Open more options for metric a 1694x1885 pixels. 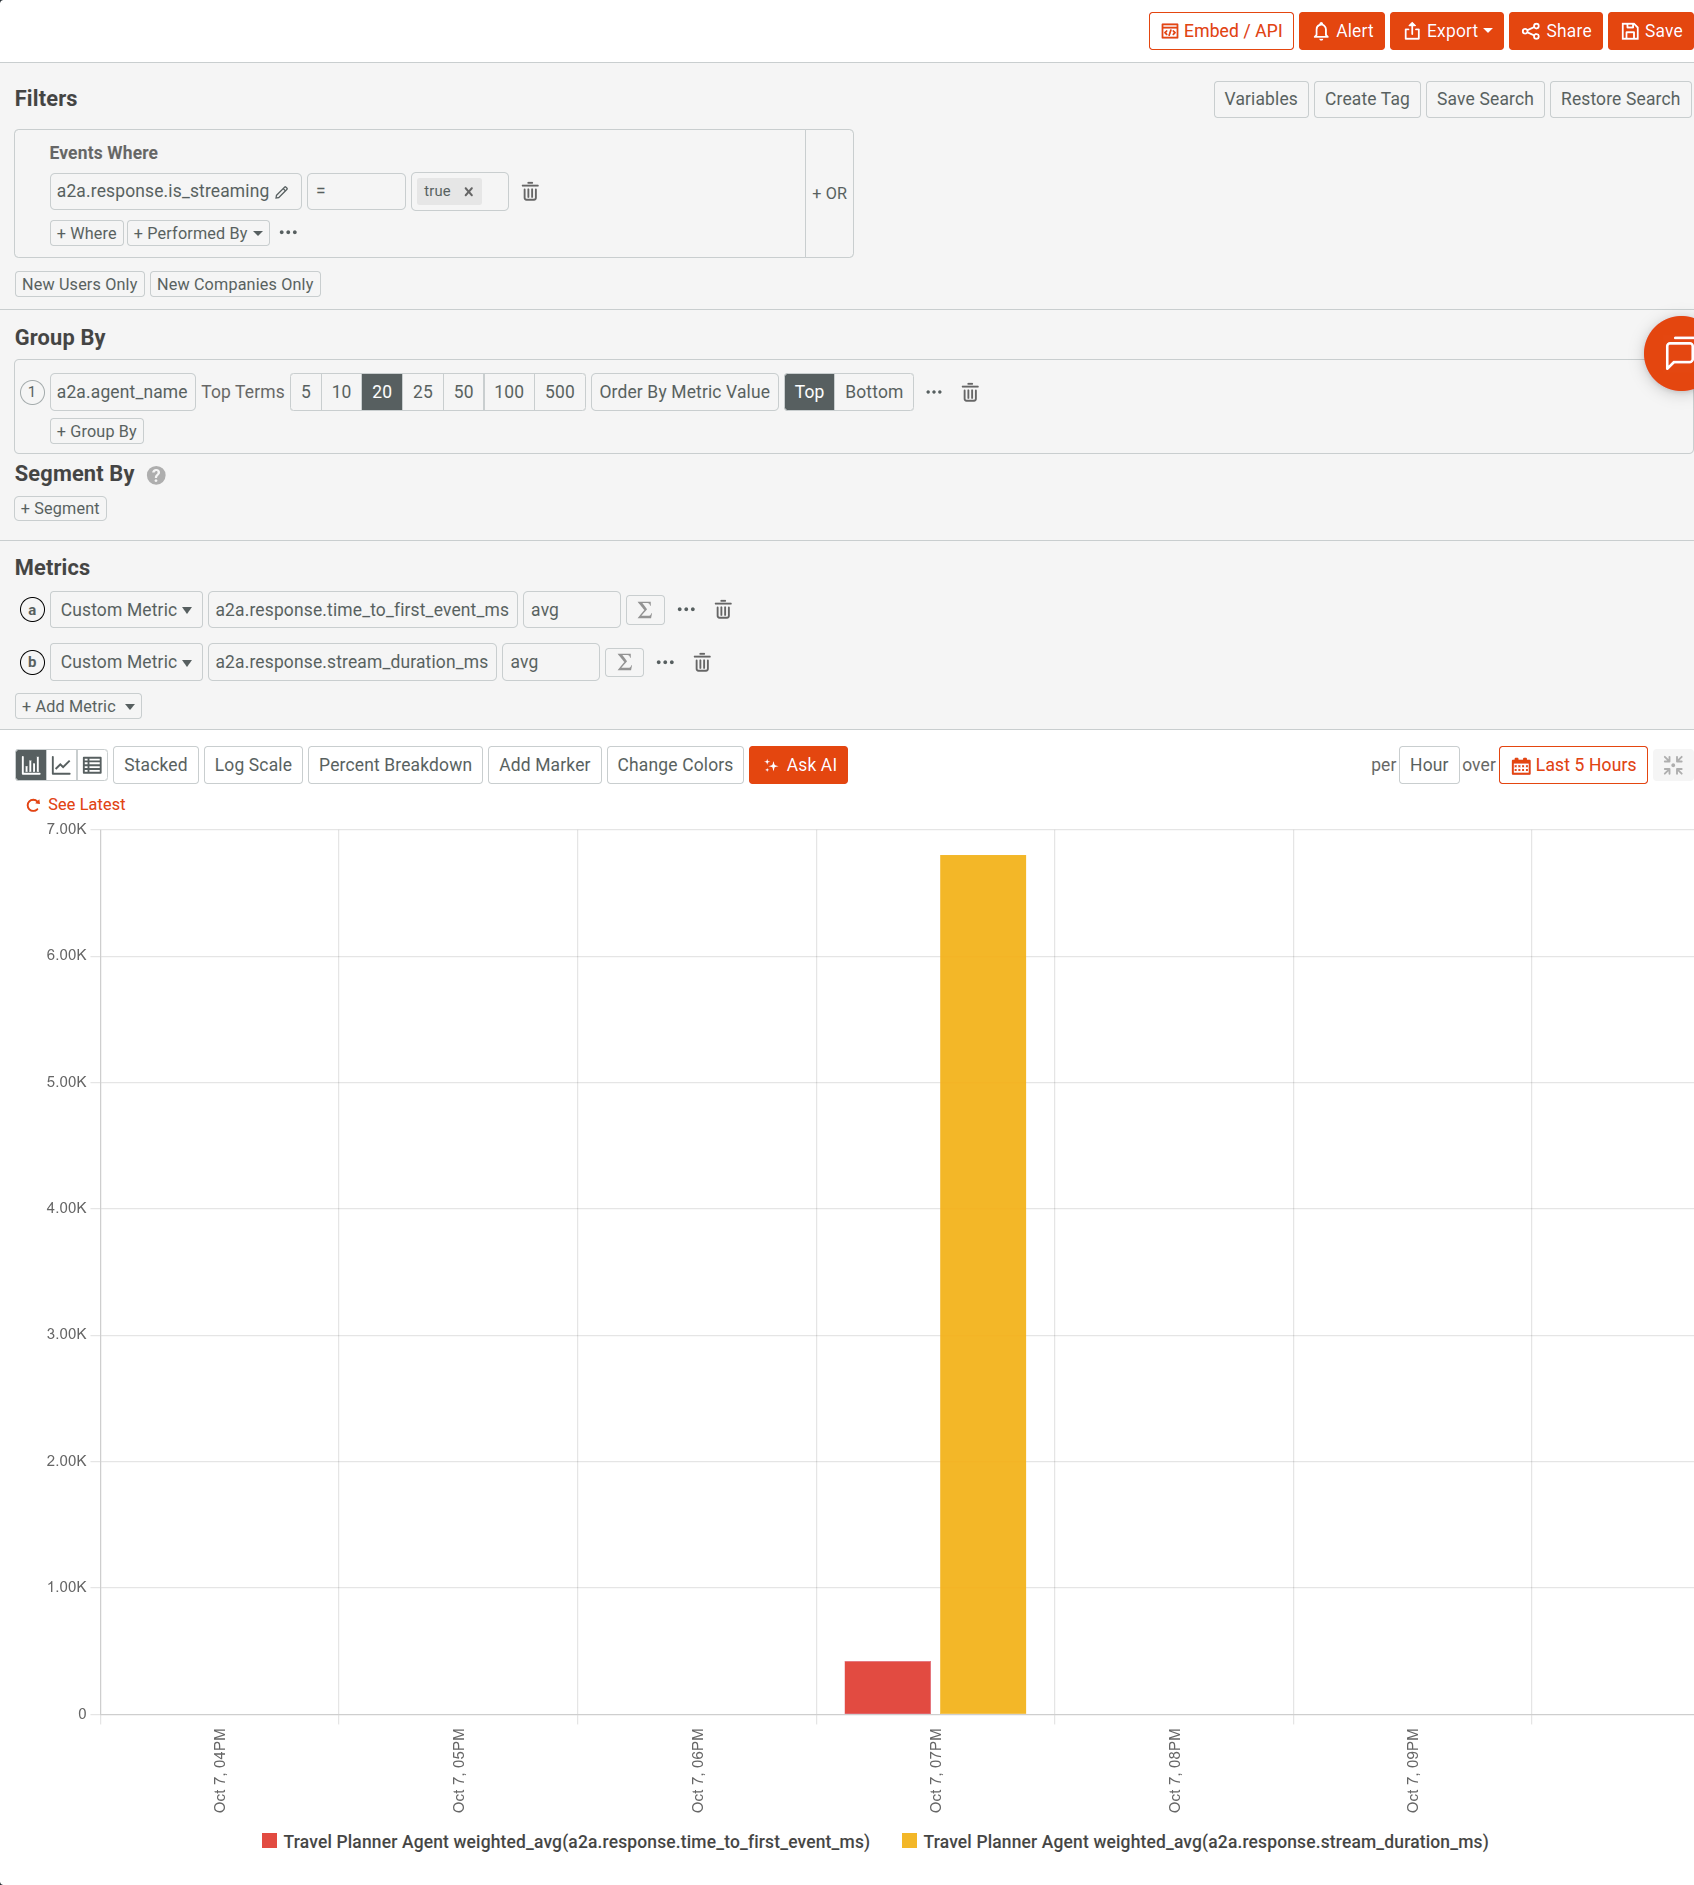686,610
